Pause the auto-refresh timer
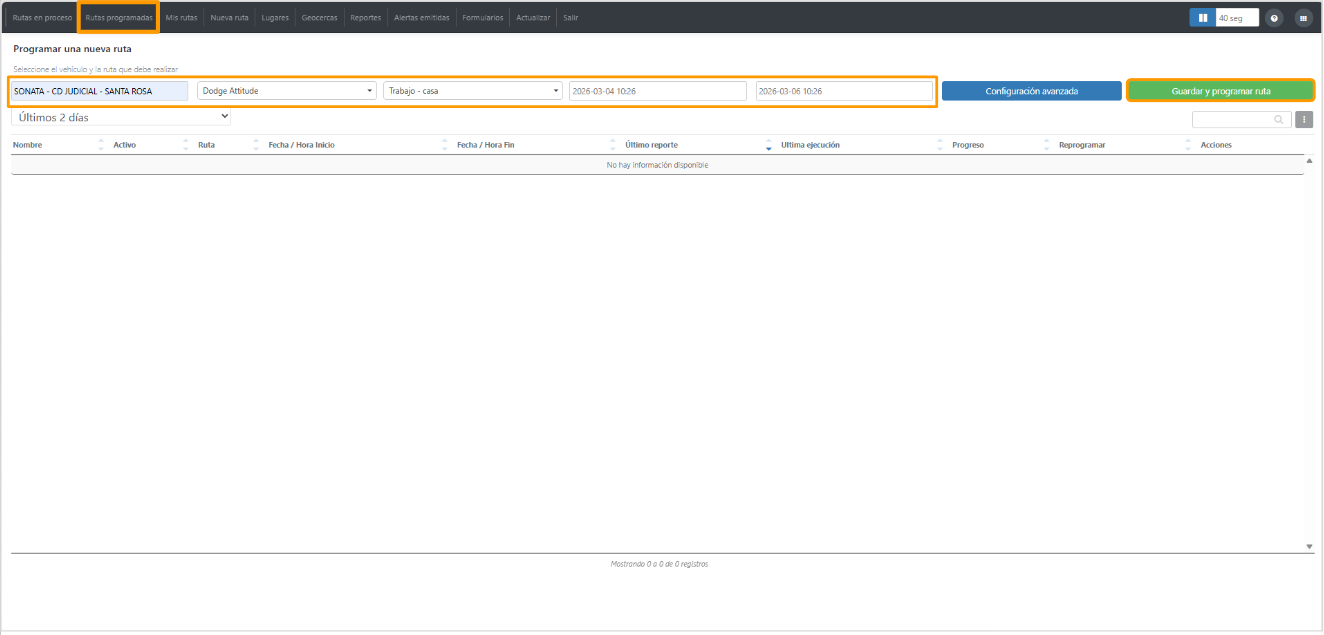 coord(1203,18)
